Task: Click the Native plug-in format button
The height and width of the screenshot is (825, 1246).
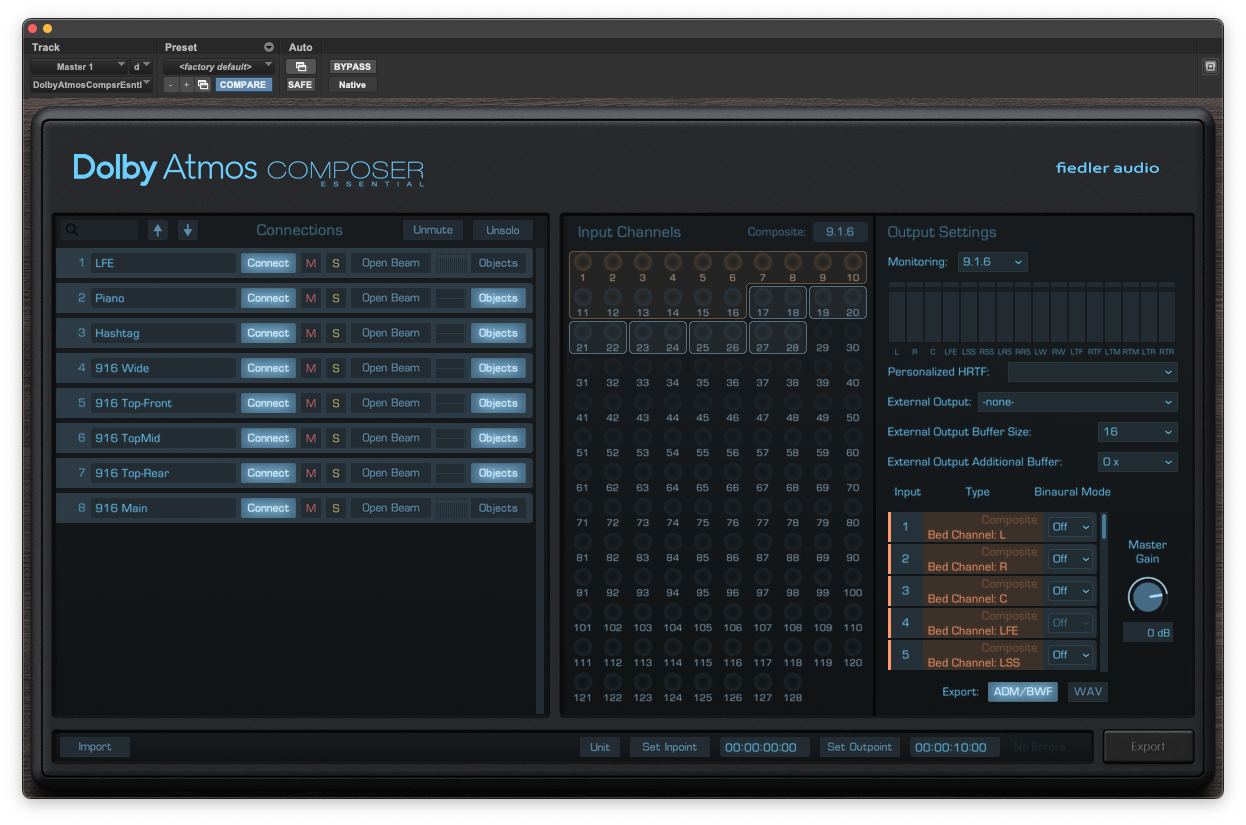Action: click(x=352, y=85)
